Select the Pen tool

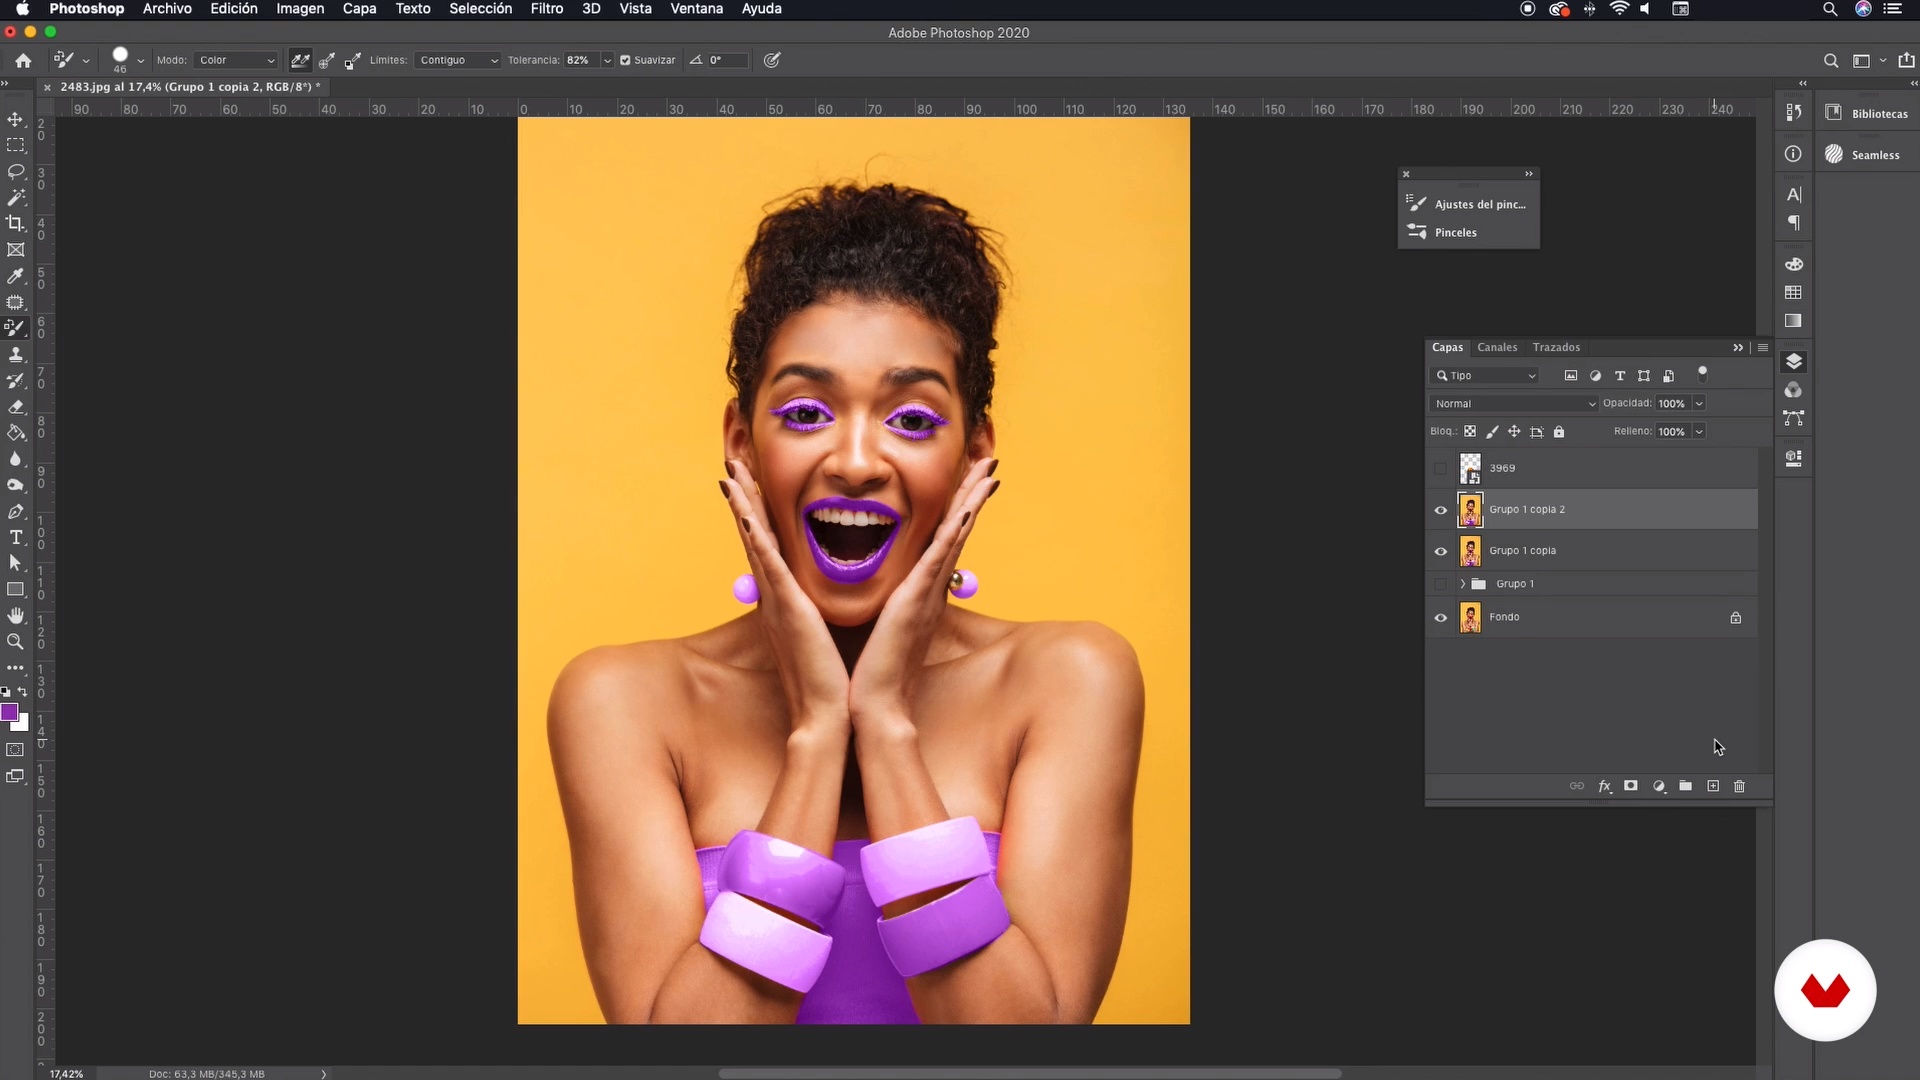click(x=16, y=512)
